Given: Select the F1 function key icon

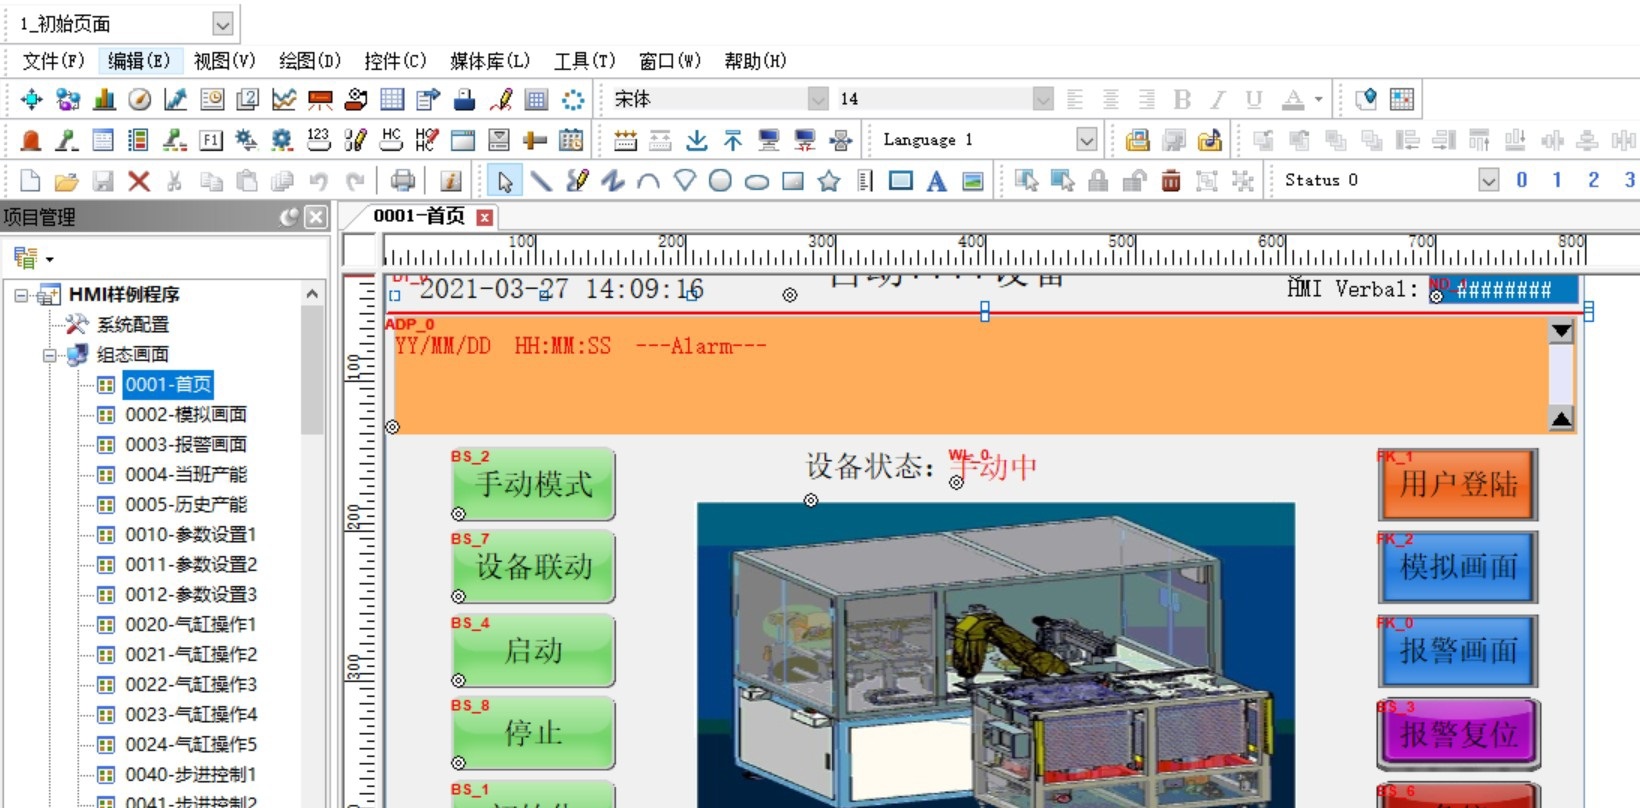Looking at the screenshot, I should coord(211,140).
